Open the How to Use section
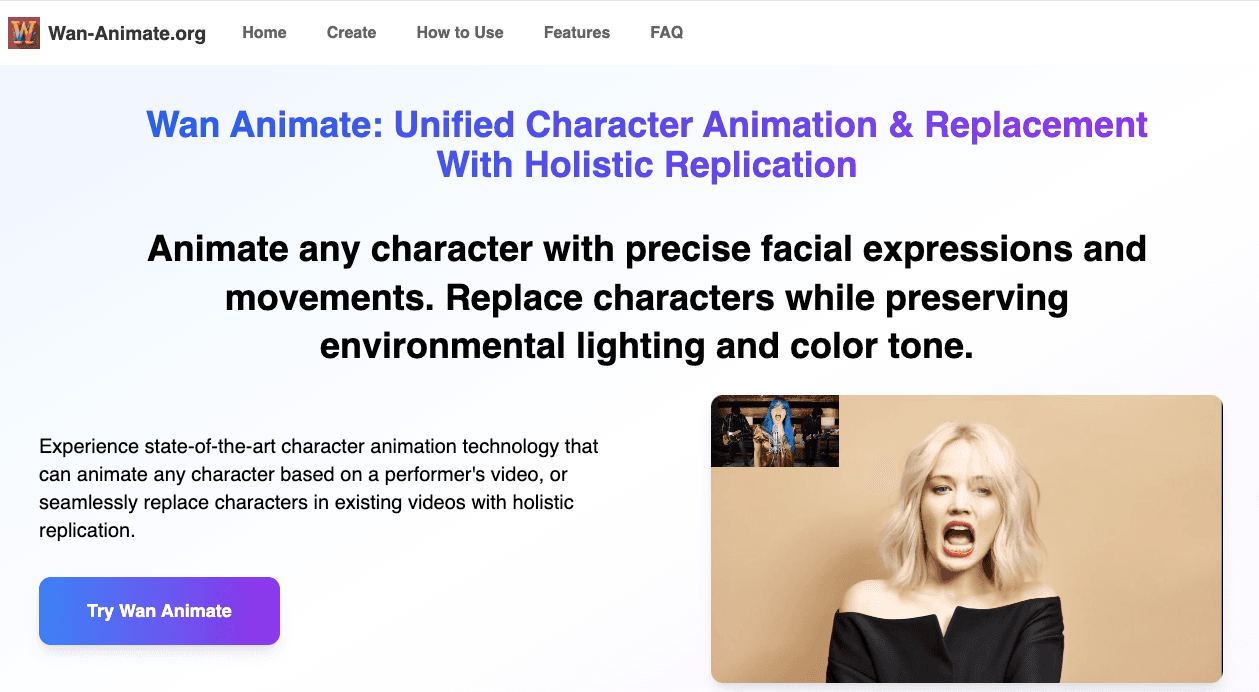Screen dimensions: 1259x692 point(459,32)
